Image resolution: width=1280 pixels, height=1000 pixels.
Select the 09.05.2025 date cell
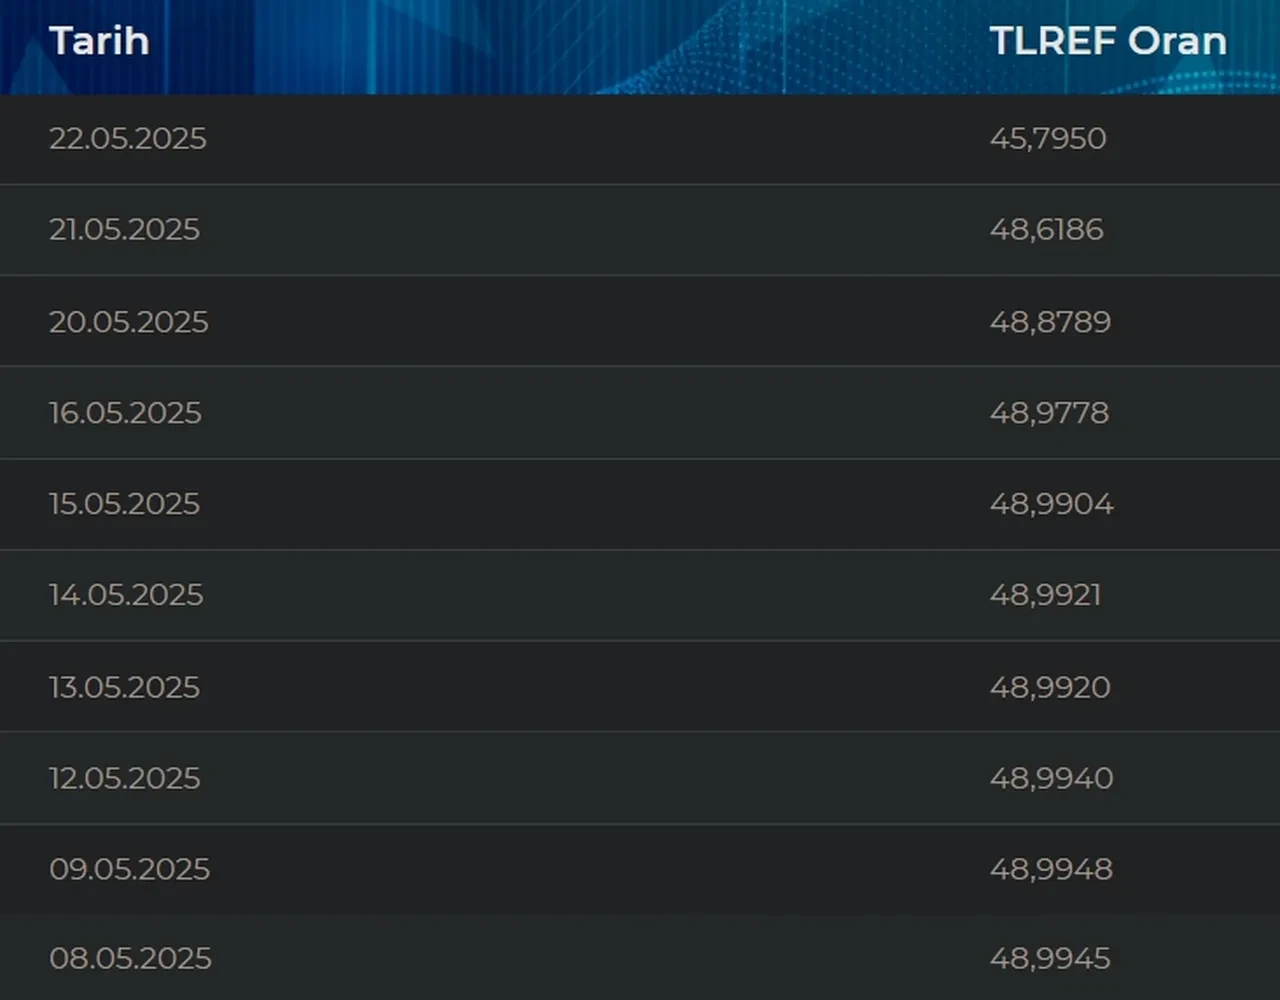129,870
